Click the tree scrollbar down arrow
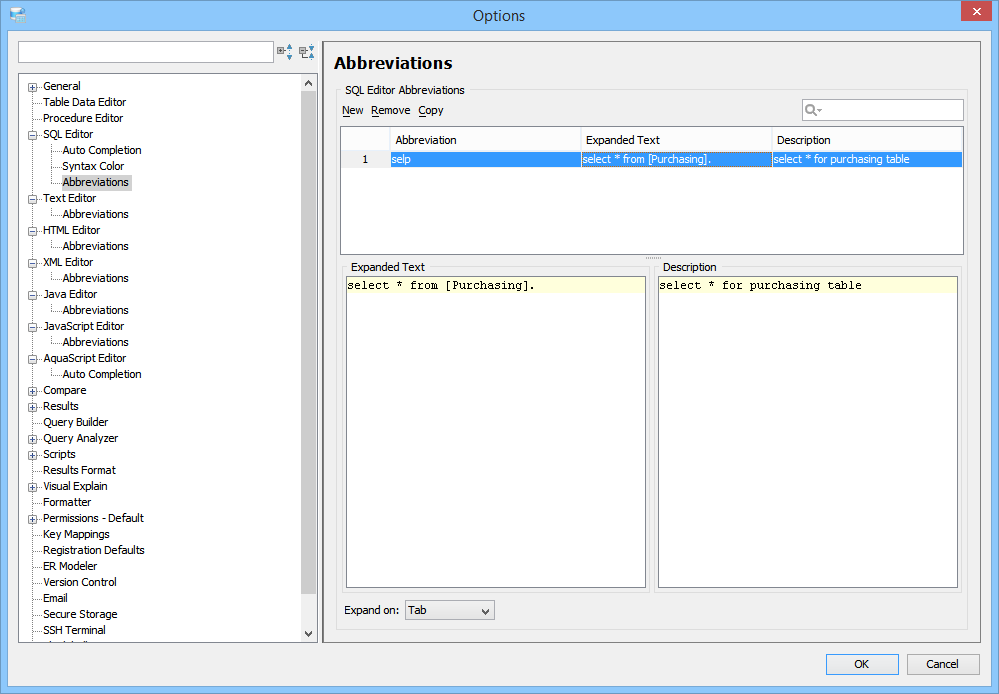Image resolution: width=999 pixels, height=694 pixels. 308,634
